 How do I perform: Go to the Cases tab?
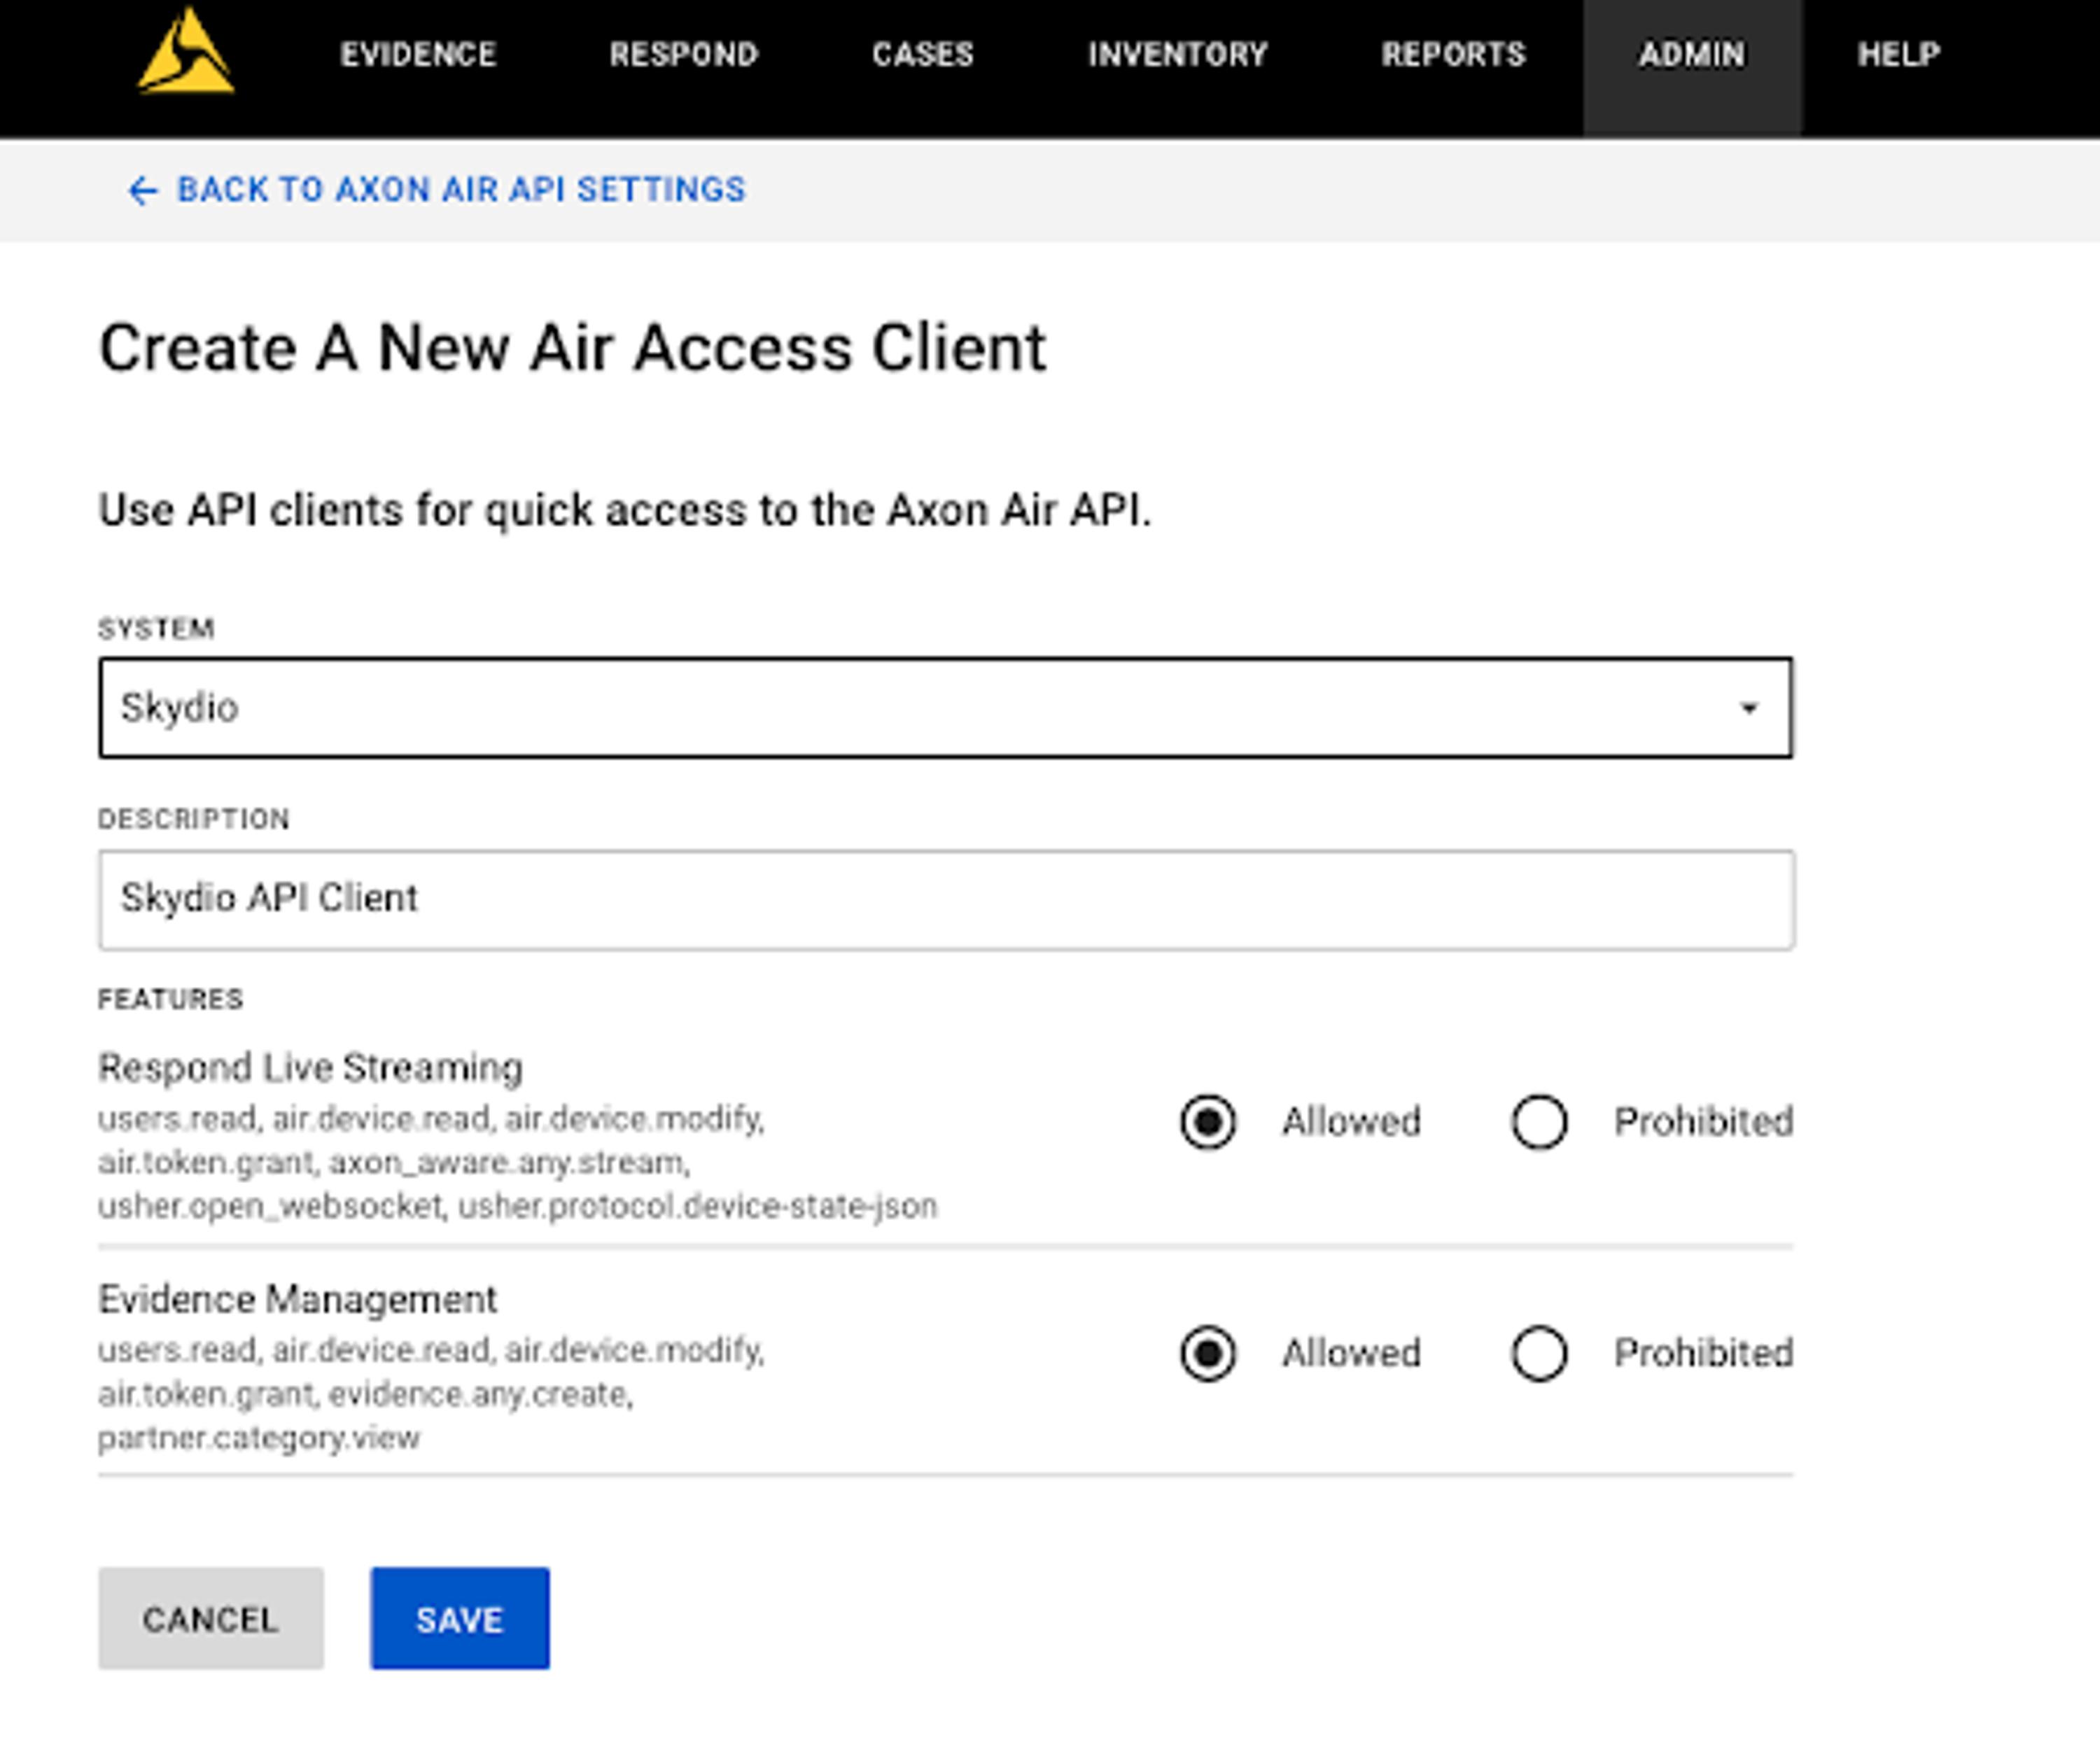click(x=922, y=54)
